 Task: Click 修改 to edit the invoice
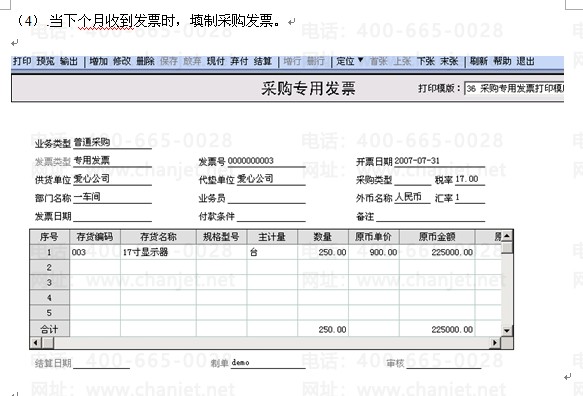tap(122, 61)
